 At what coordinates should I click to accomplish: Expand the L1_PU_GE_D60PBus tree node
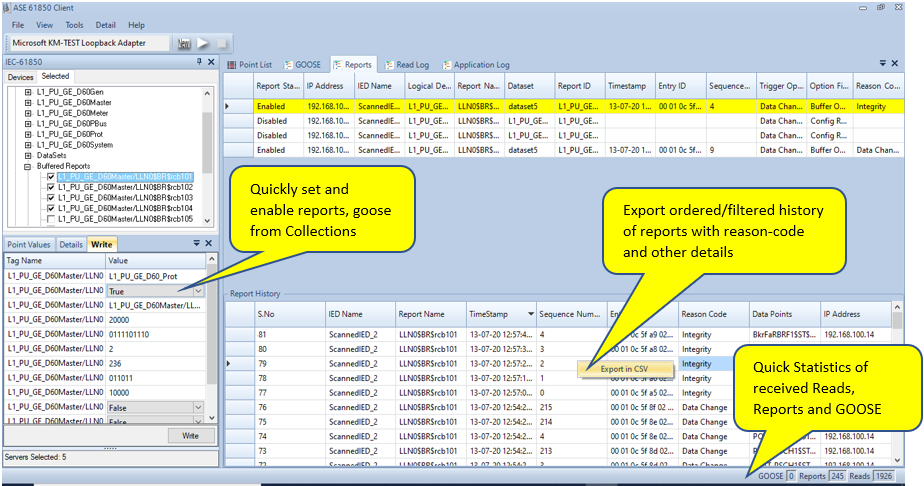click(x=28, y=124)
